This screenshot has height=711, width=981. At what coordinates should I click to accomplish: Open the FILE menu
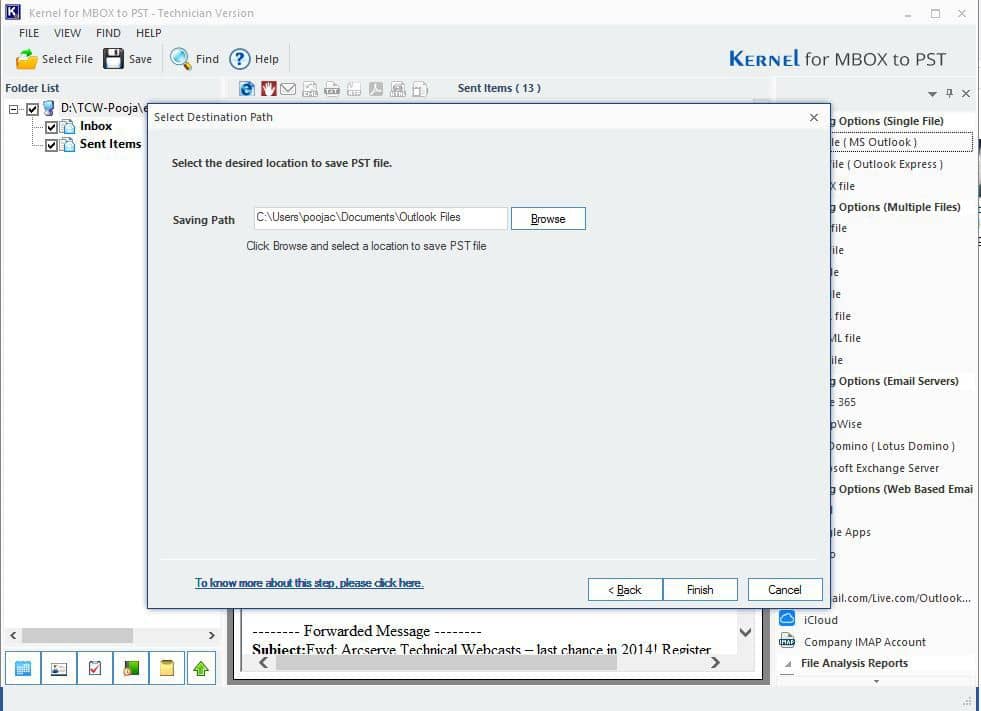(29, 33)
